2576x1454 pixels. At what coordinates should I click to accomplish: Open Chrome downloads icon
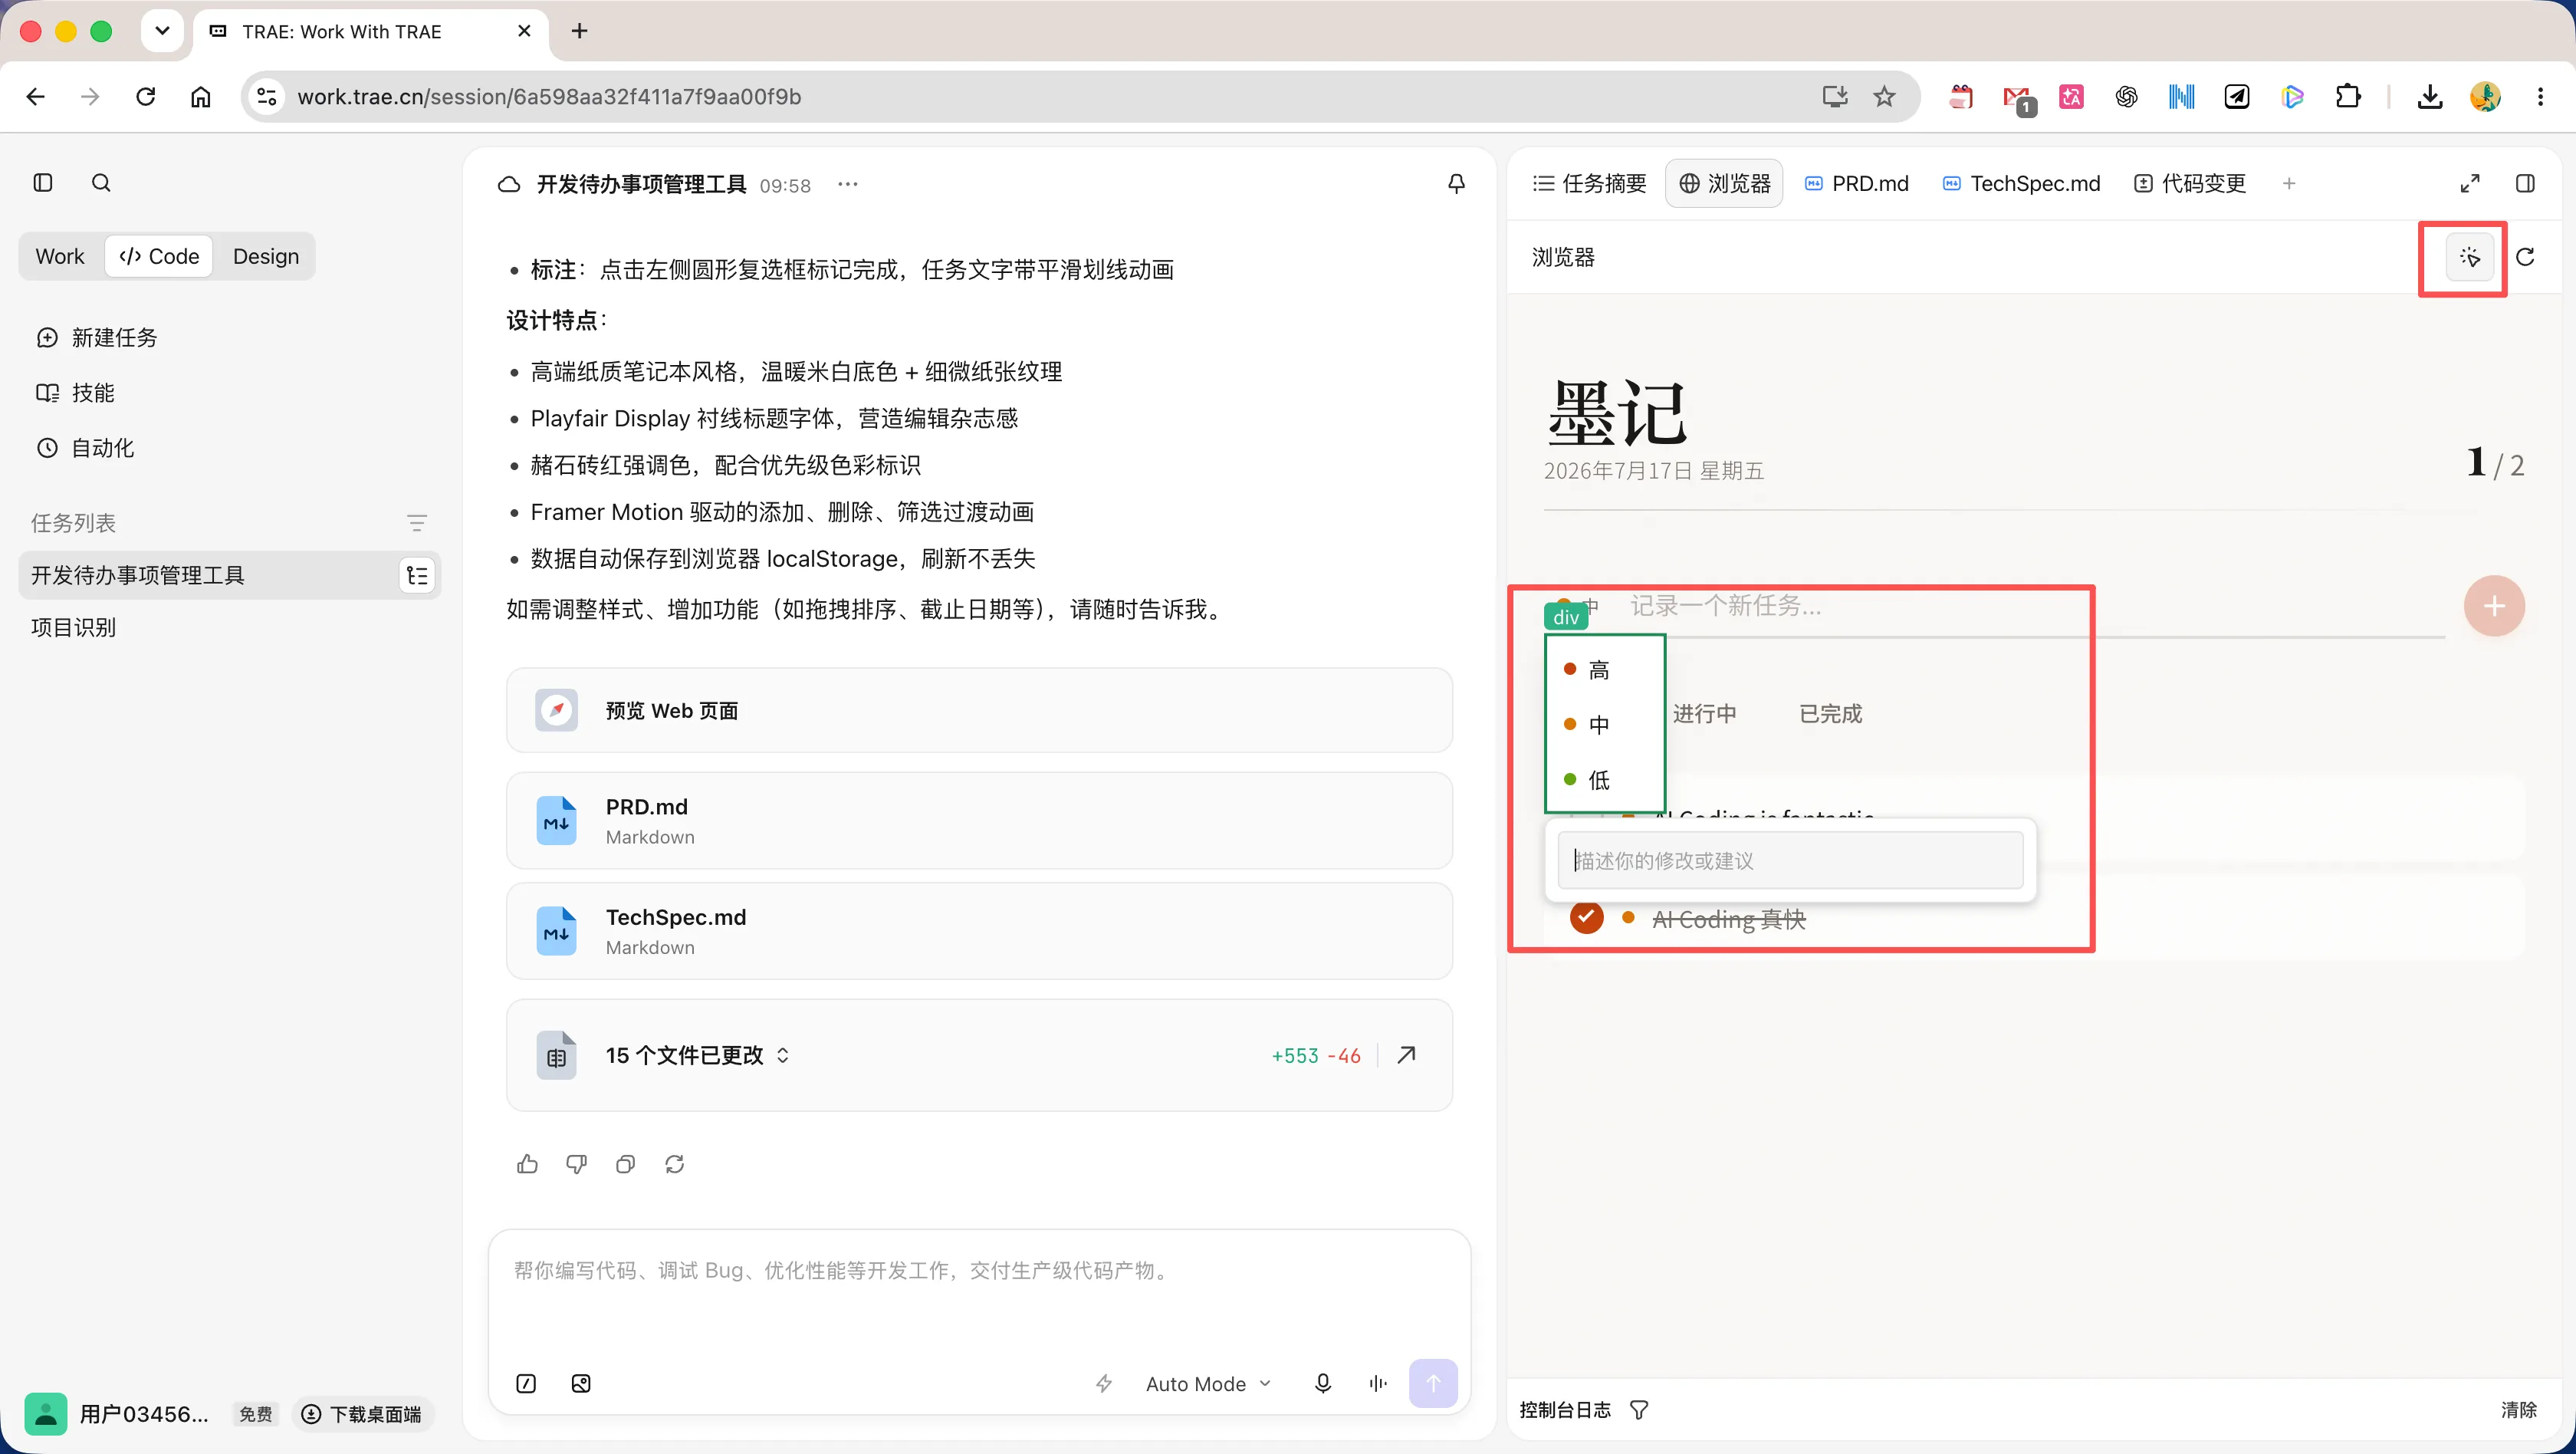point(2430,97)
